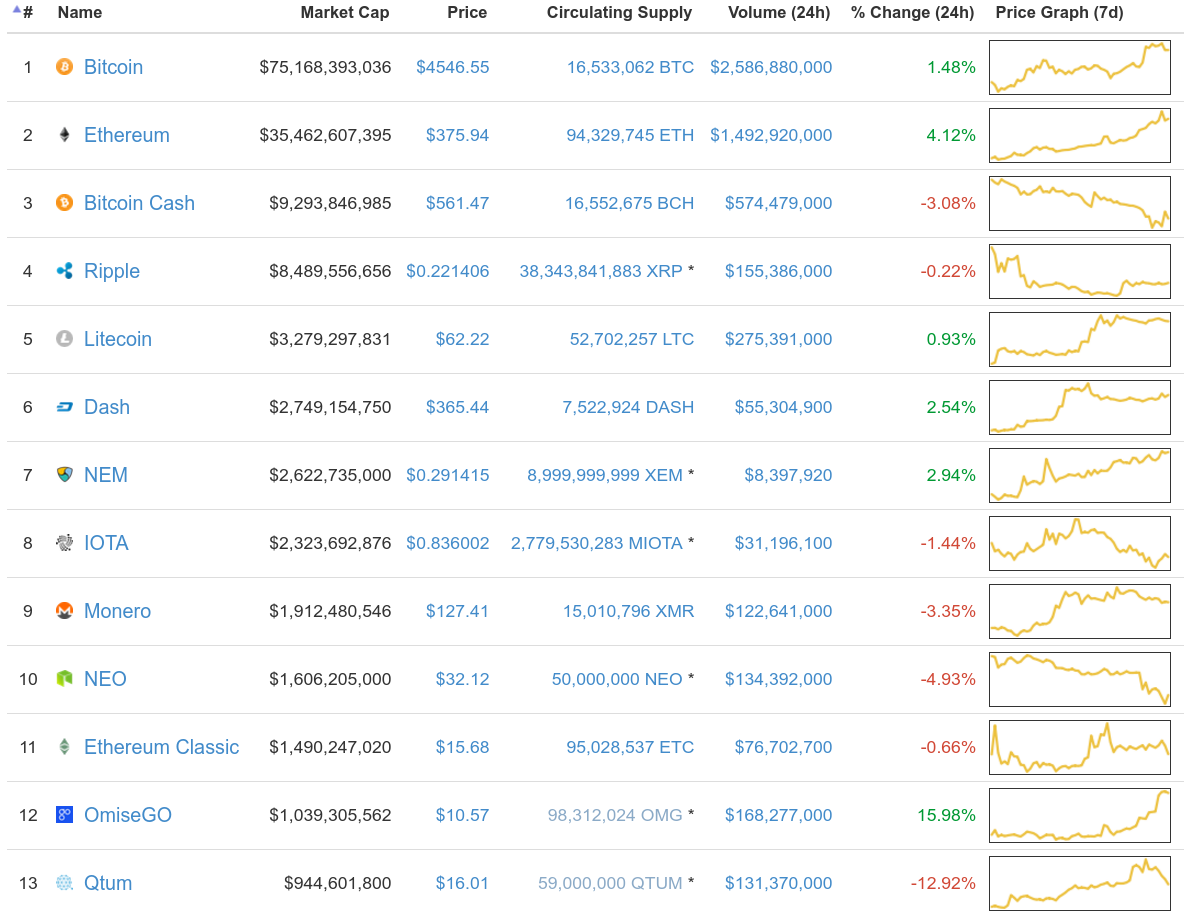Open Qtum 7-day price graph thumbnail
This screenshot has width=1189, height=914.
point(1080,883)
